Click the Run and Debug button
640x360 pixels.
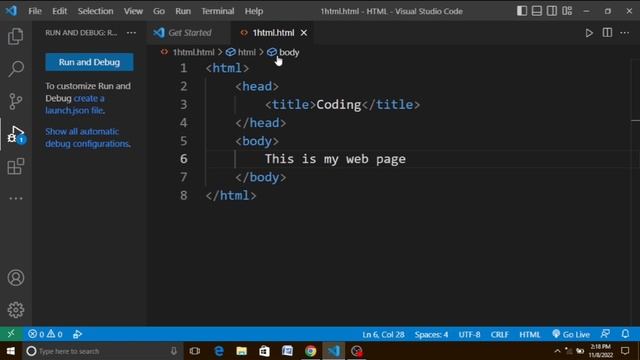[x=89, y=62]
